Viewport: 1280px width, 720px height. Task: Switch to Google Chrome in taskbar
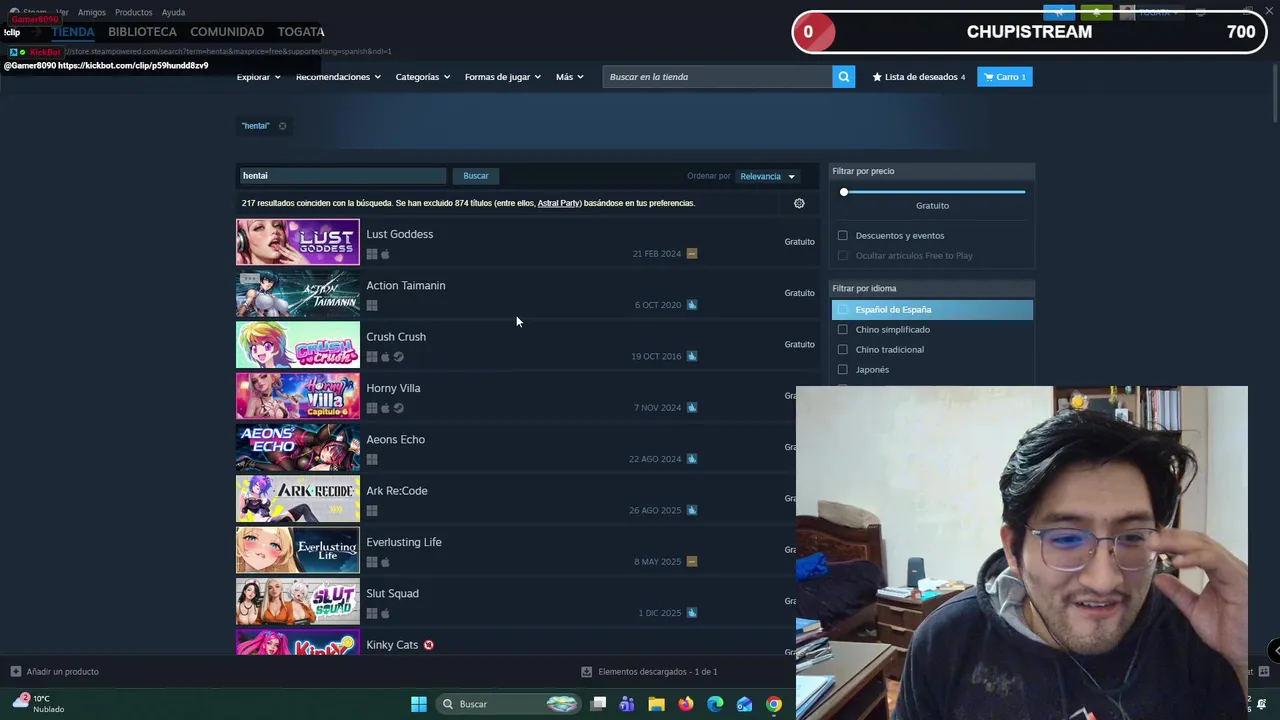[x=774, y=704]
